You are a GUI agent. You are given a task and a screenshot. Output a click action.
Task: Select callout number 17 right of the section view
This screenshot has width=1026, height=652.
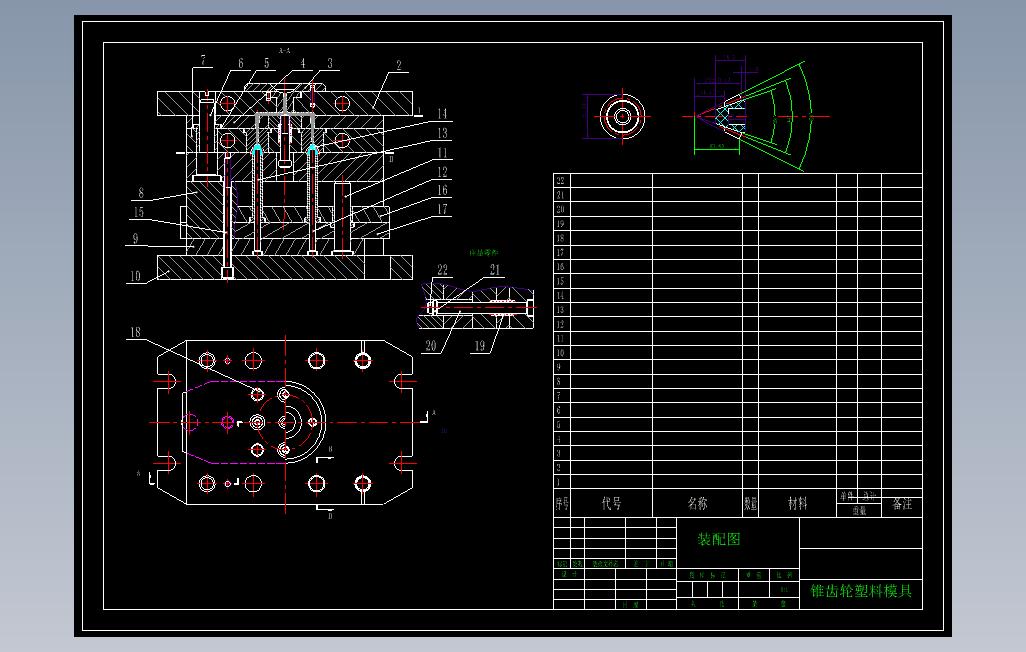tap(442, 209)
